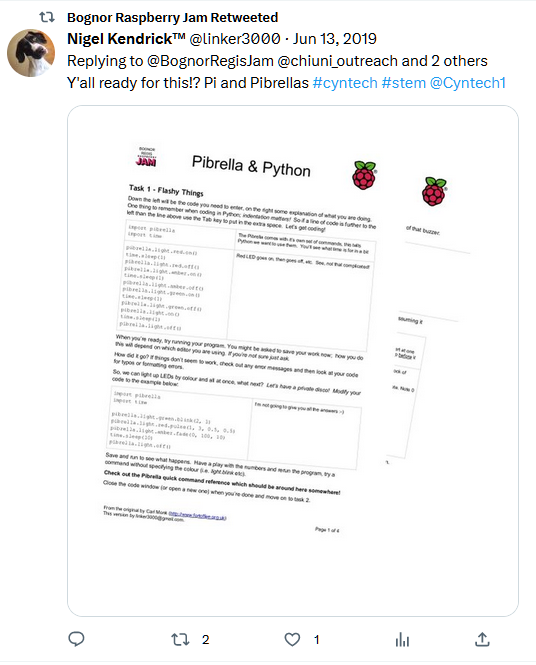Click the share upload arrow icon
This screenshot has width=536, height=665.
point(482,640)
